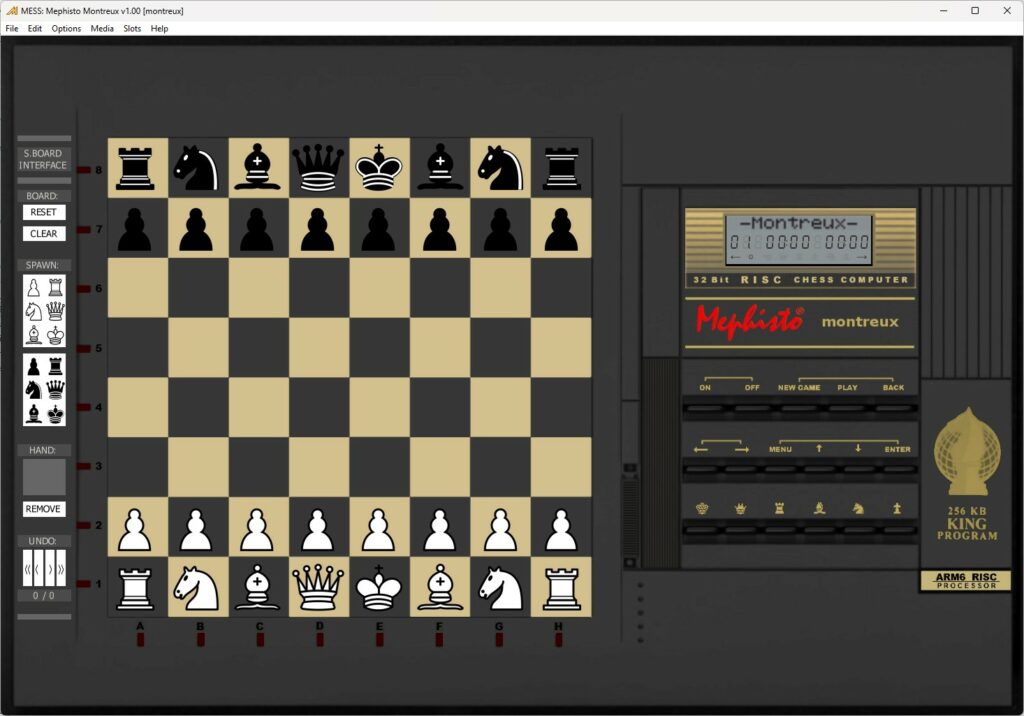Image resolution: width=1024 pixels, height=716 pixels.
Task: Click the board RESET button
Action: 44,212
